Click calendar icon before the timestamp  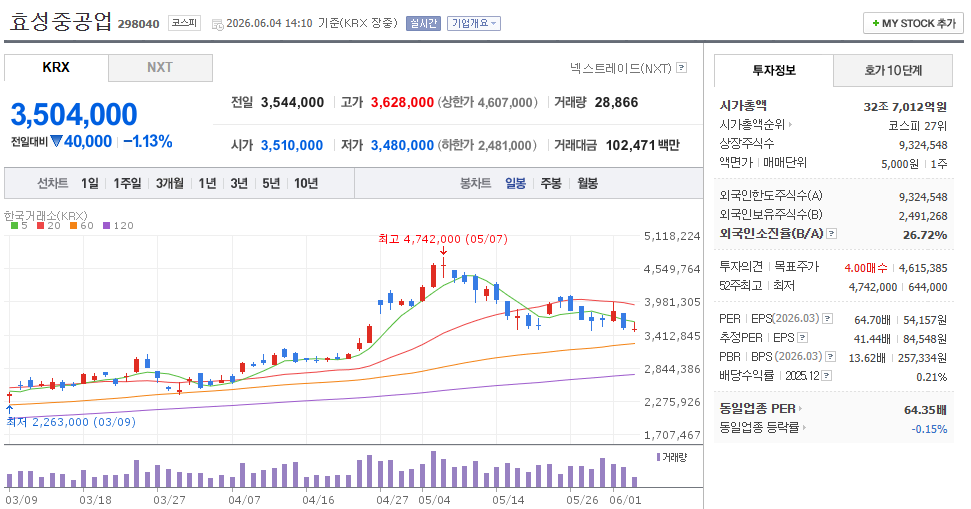point(217,24)
